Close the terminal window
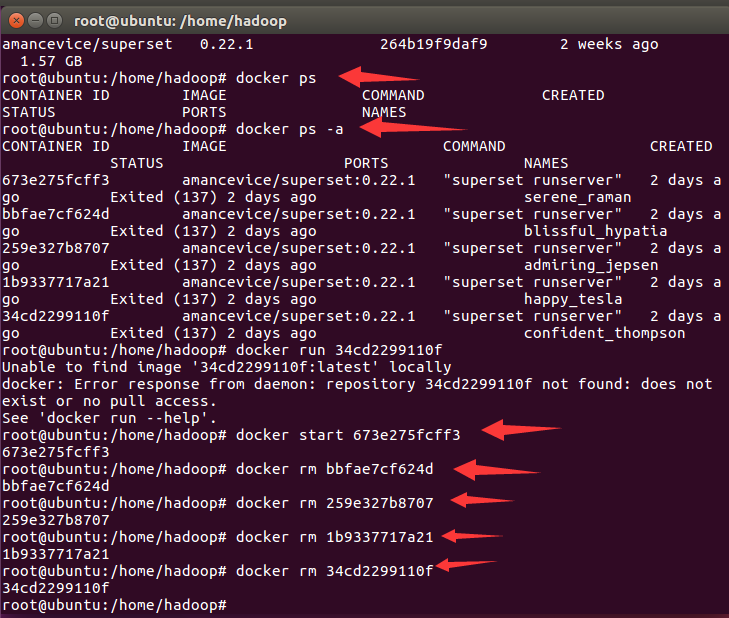The image size is (729, 618). click(16, 20)
